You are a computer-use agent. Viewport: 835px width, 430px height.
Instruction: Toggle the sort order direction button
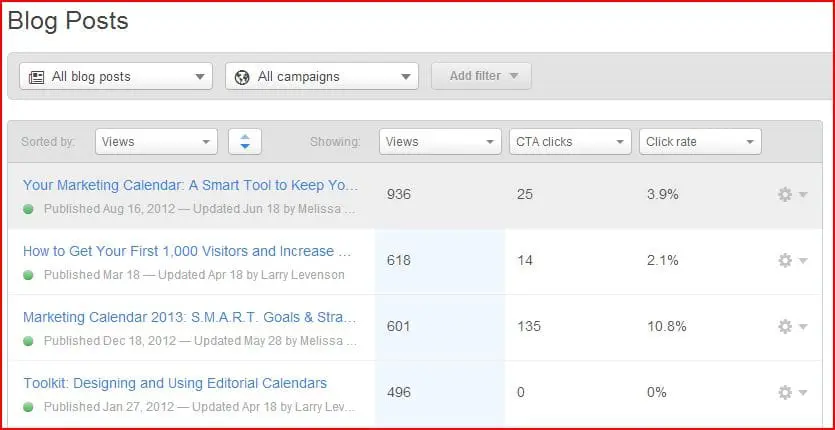tap(245, 142)
